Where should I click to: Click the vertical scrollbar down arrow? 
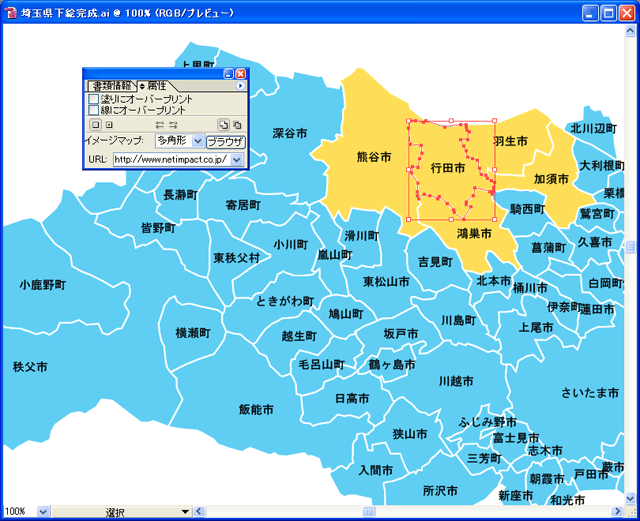(x=631, y=498)
